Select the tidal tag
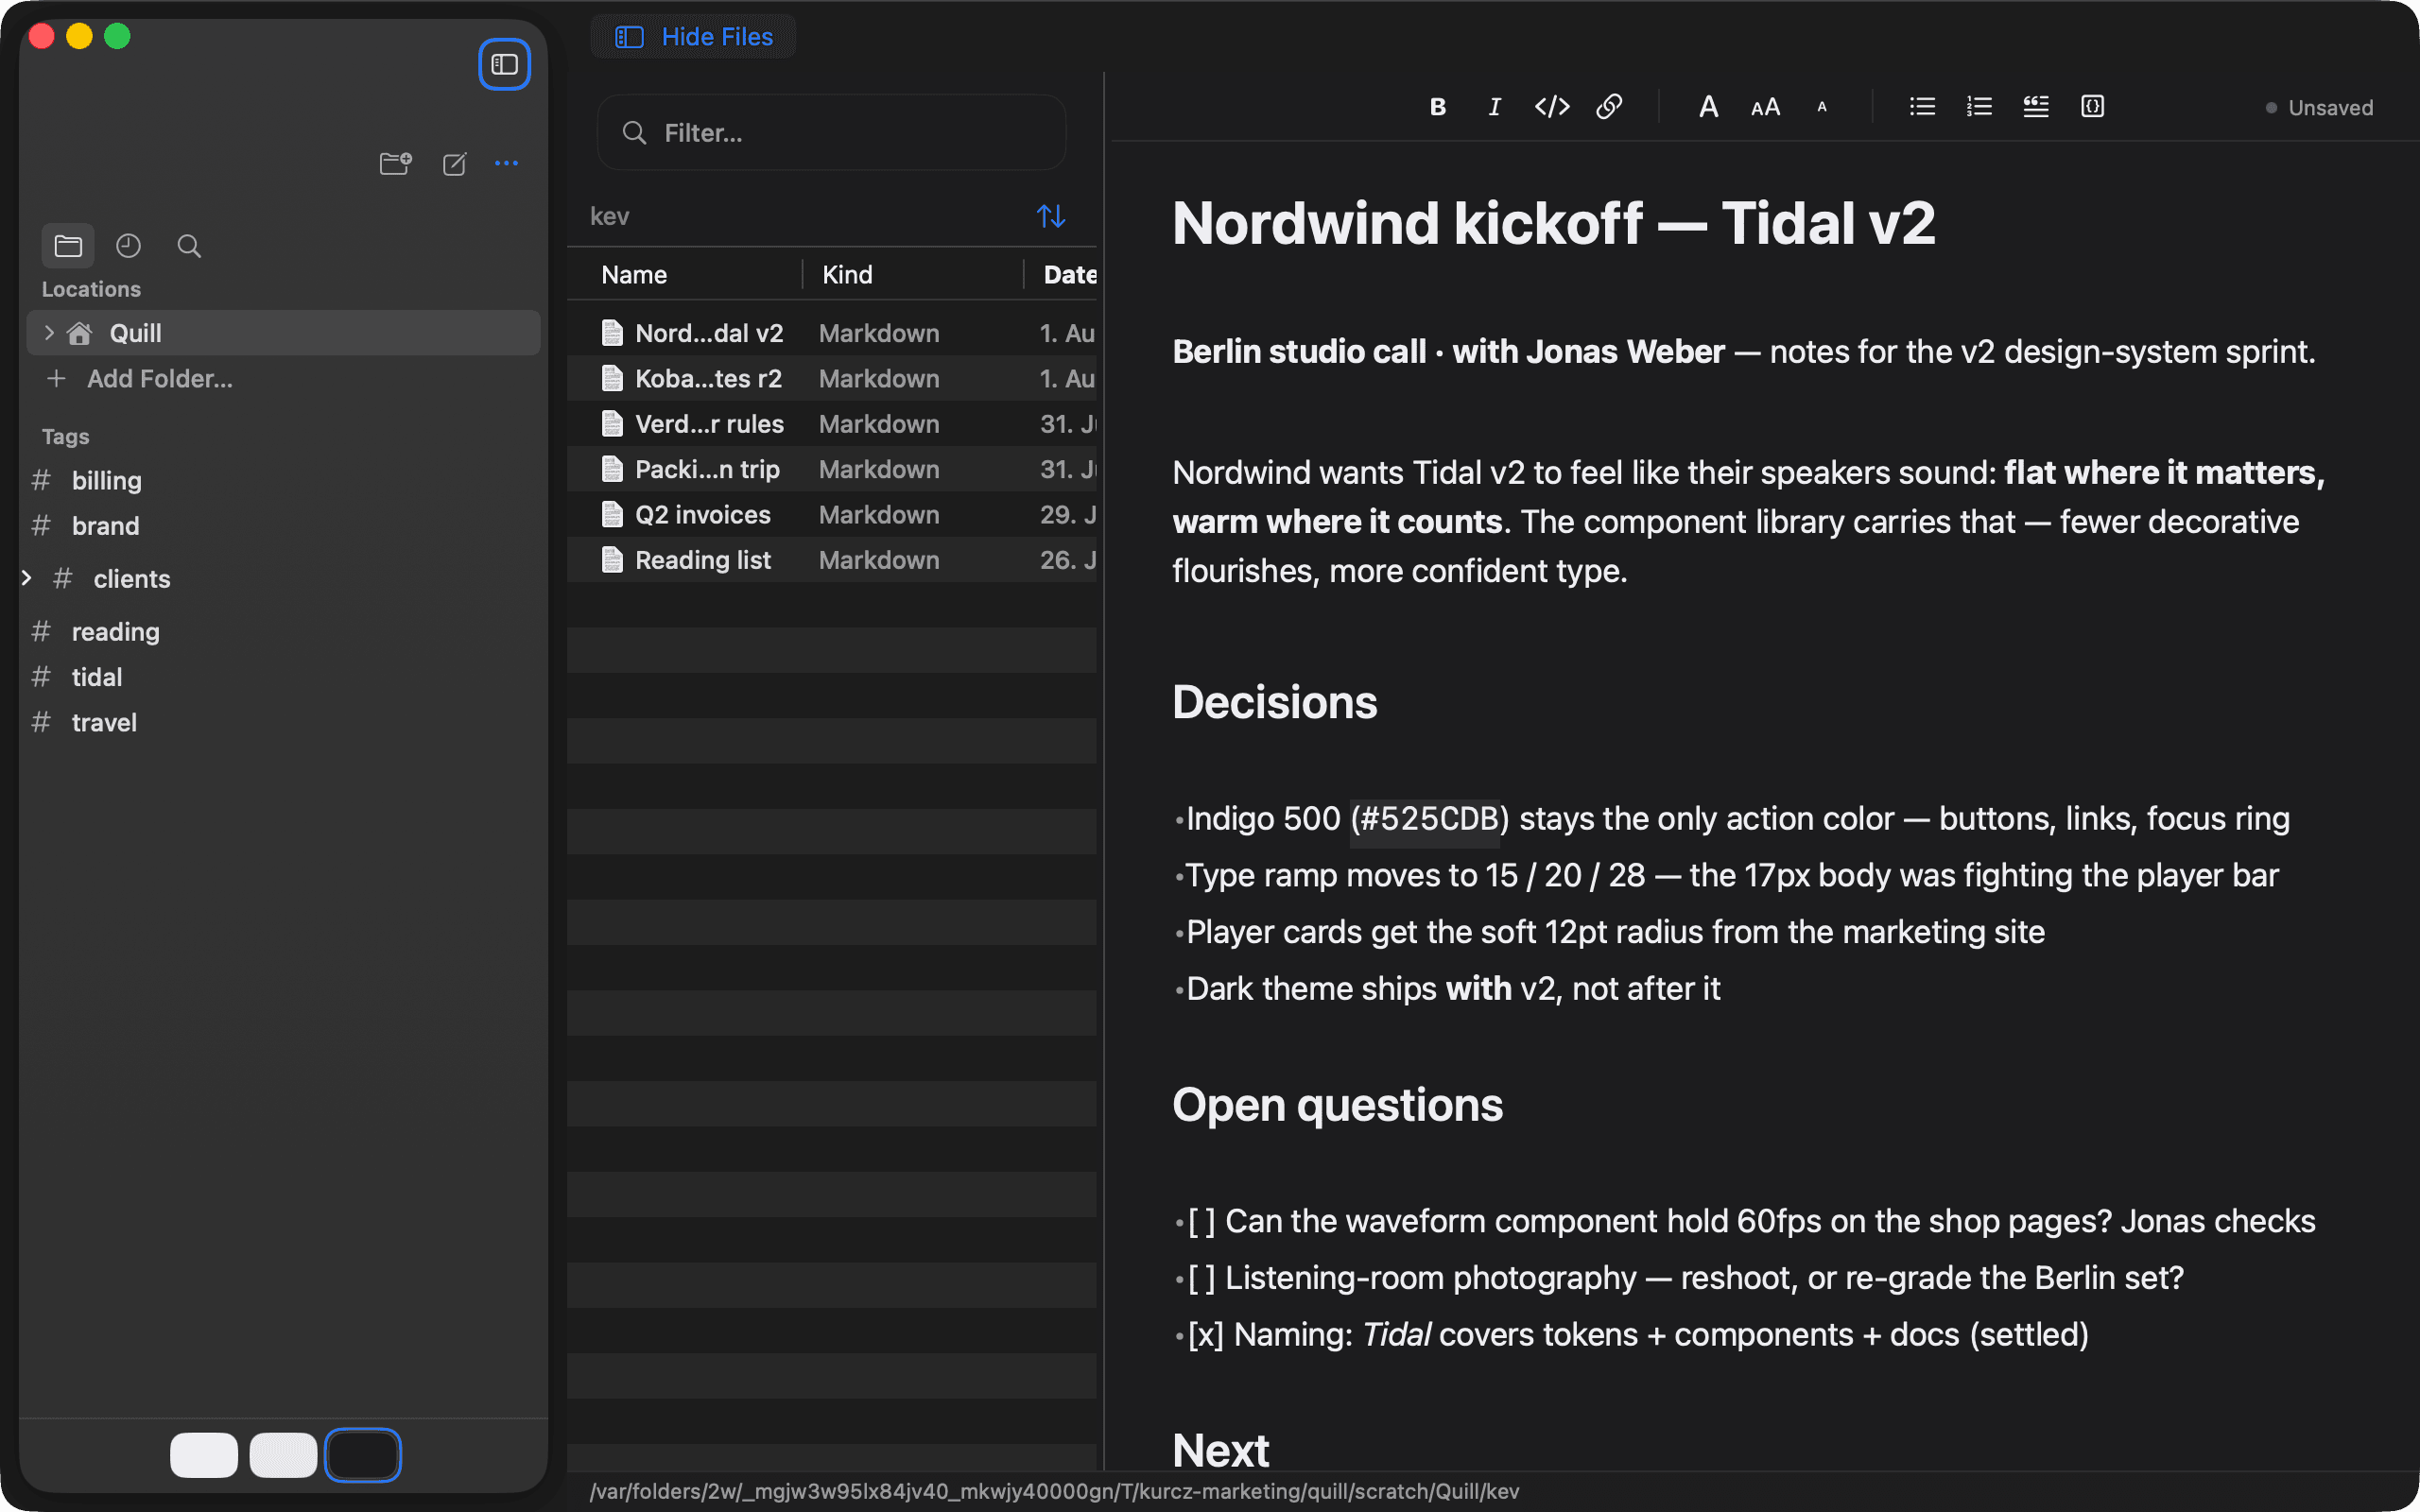 (96, 676)
